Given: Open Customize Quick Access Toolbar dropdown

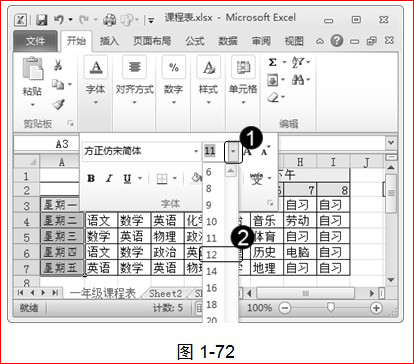Looking at the screenshot, I should coord(151,21).
